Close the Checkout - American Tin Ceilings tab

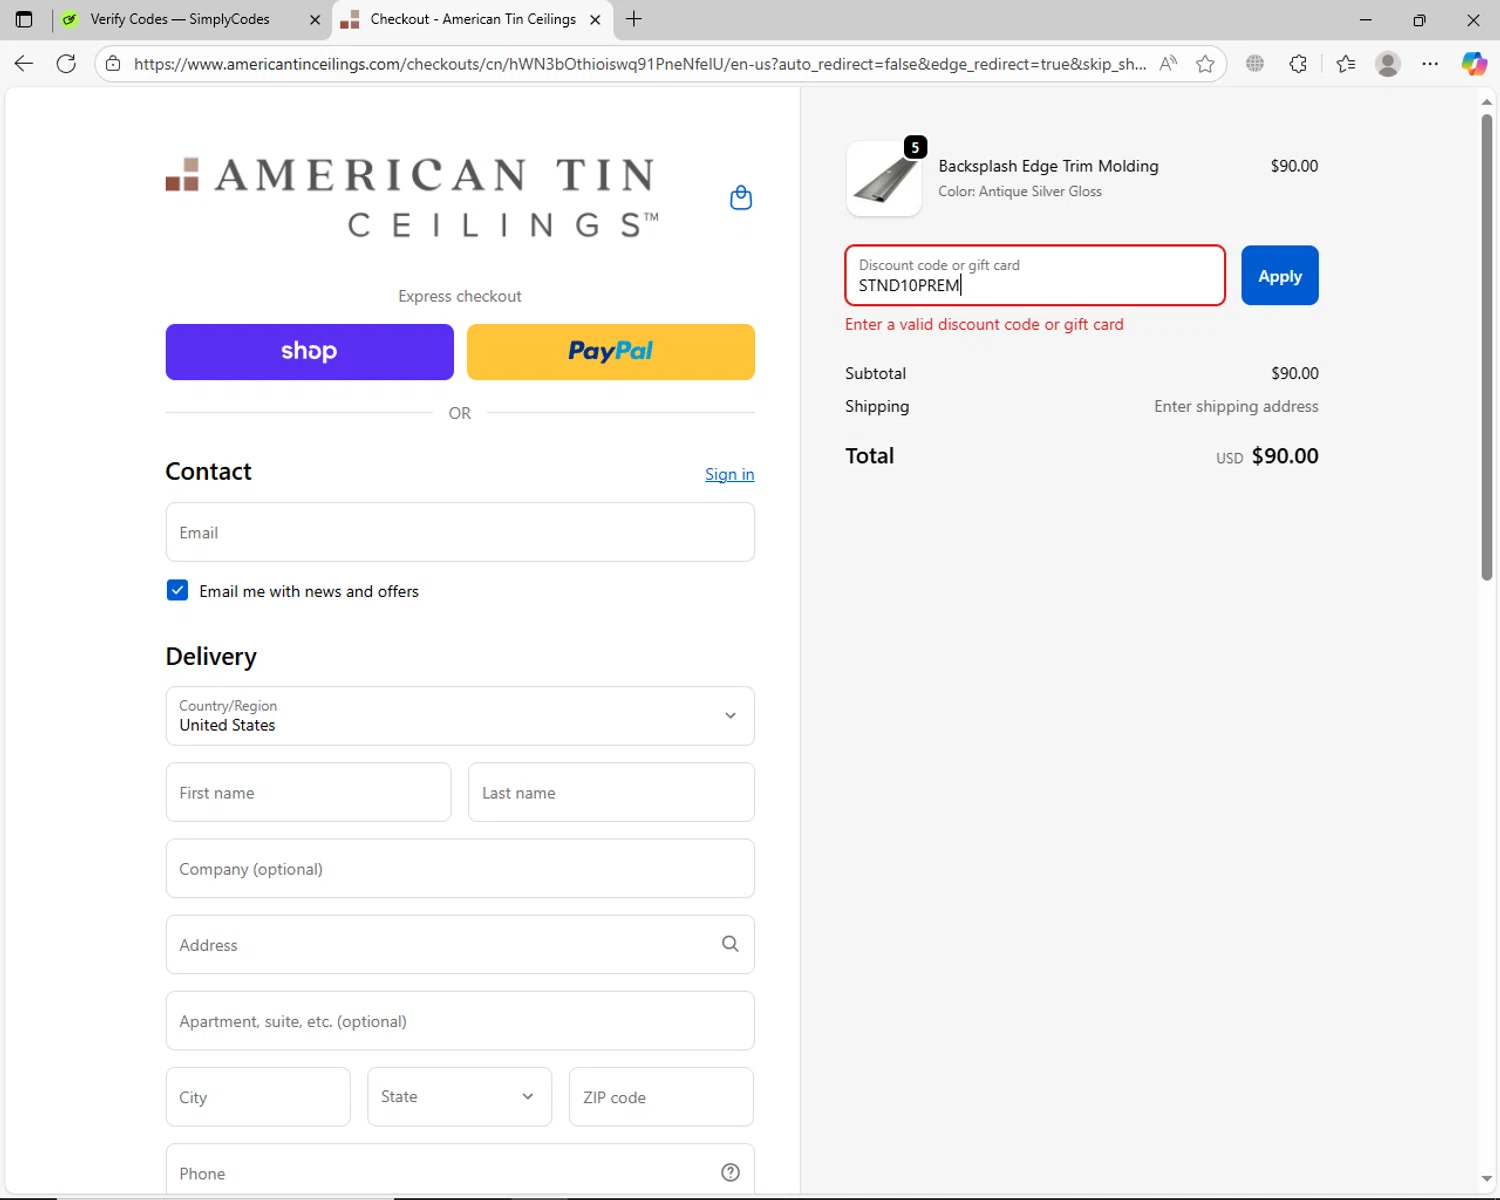point(595,19)
